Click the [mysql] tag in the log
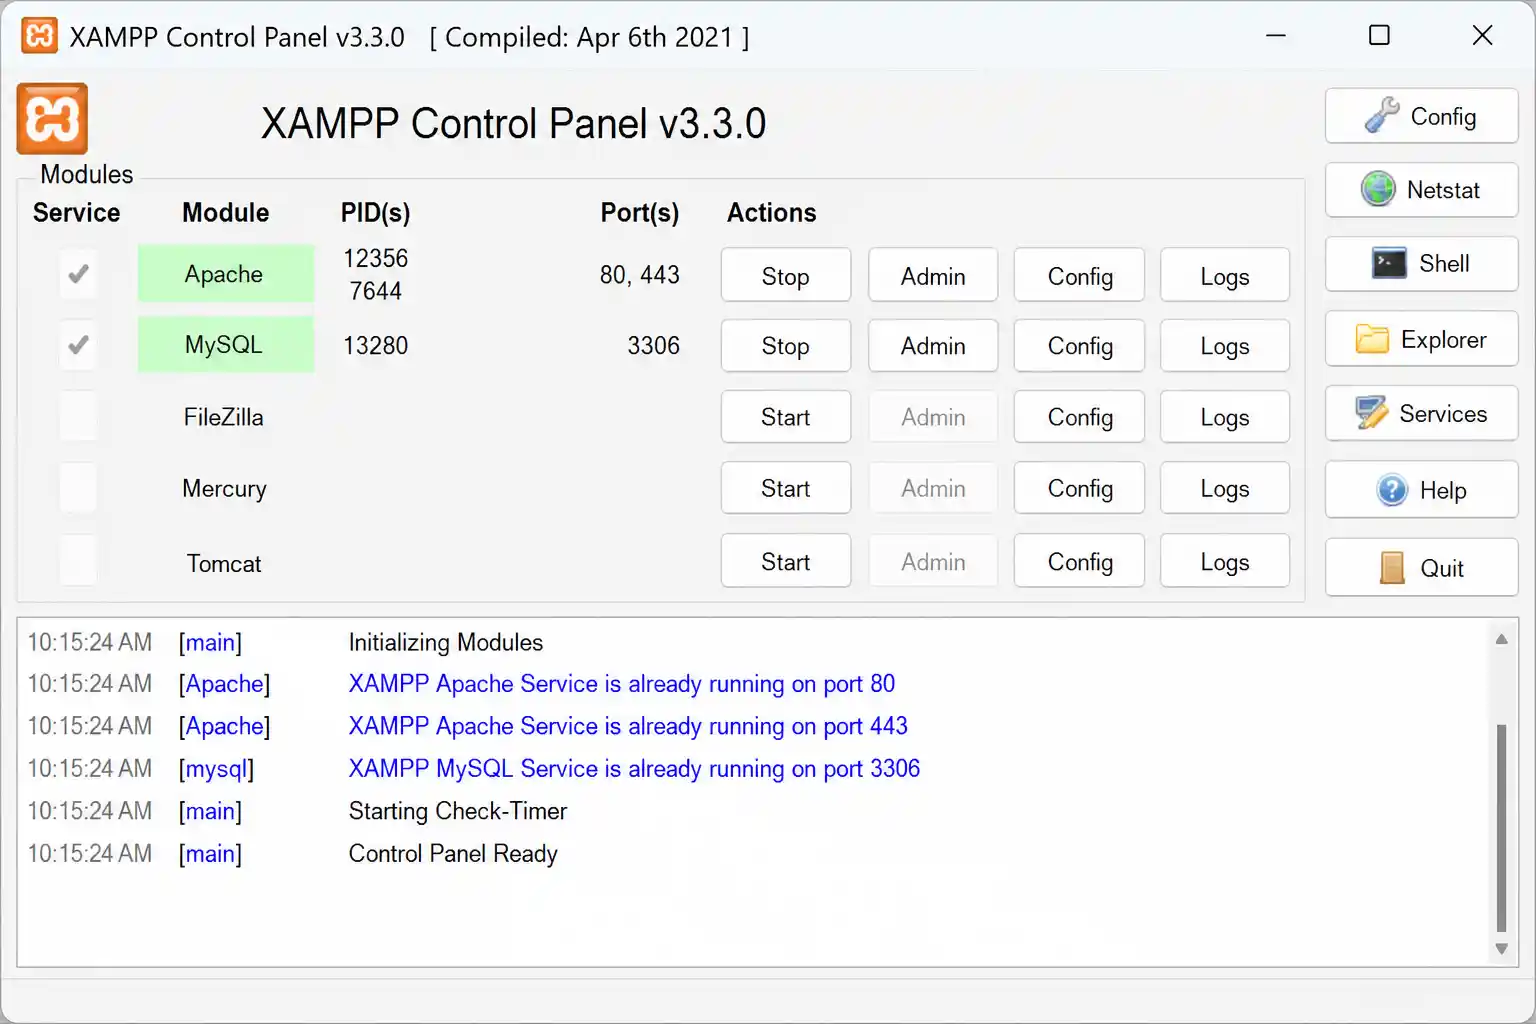 point(216,768)
